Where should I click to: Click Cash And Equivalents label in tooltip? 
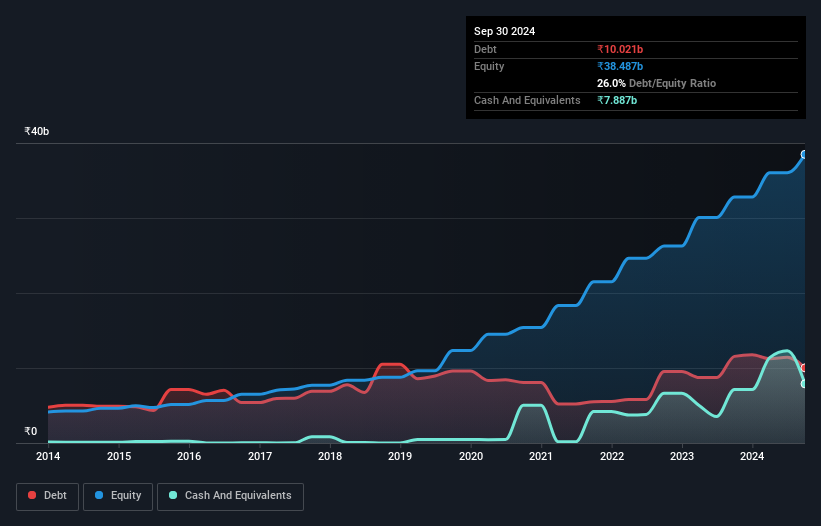pyautogui.click(x=527, y=100)
